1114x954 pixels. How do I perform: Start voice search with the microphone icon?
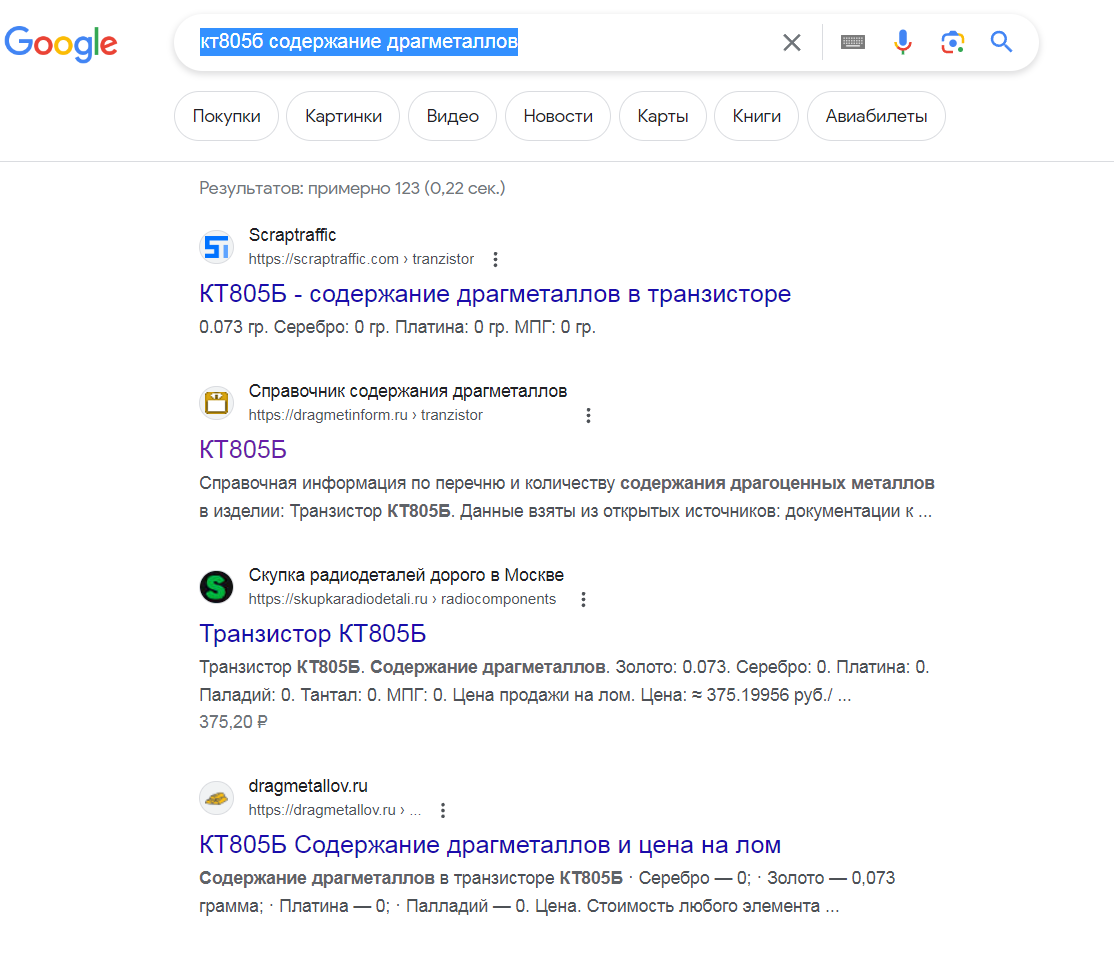(902, 42)
